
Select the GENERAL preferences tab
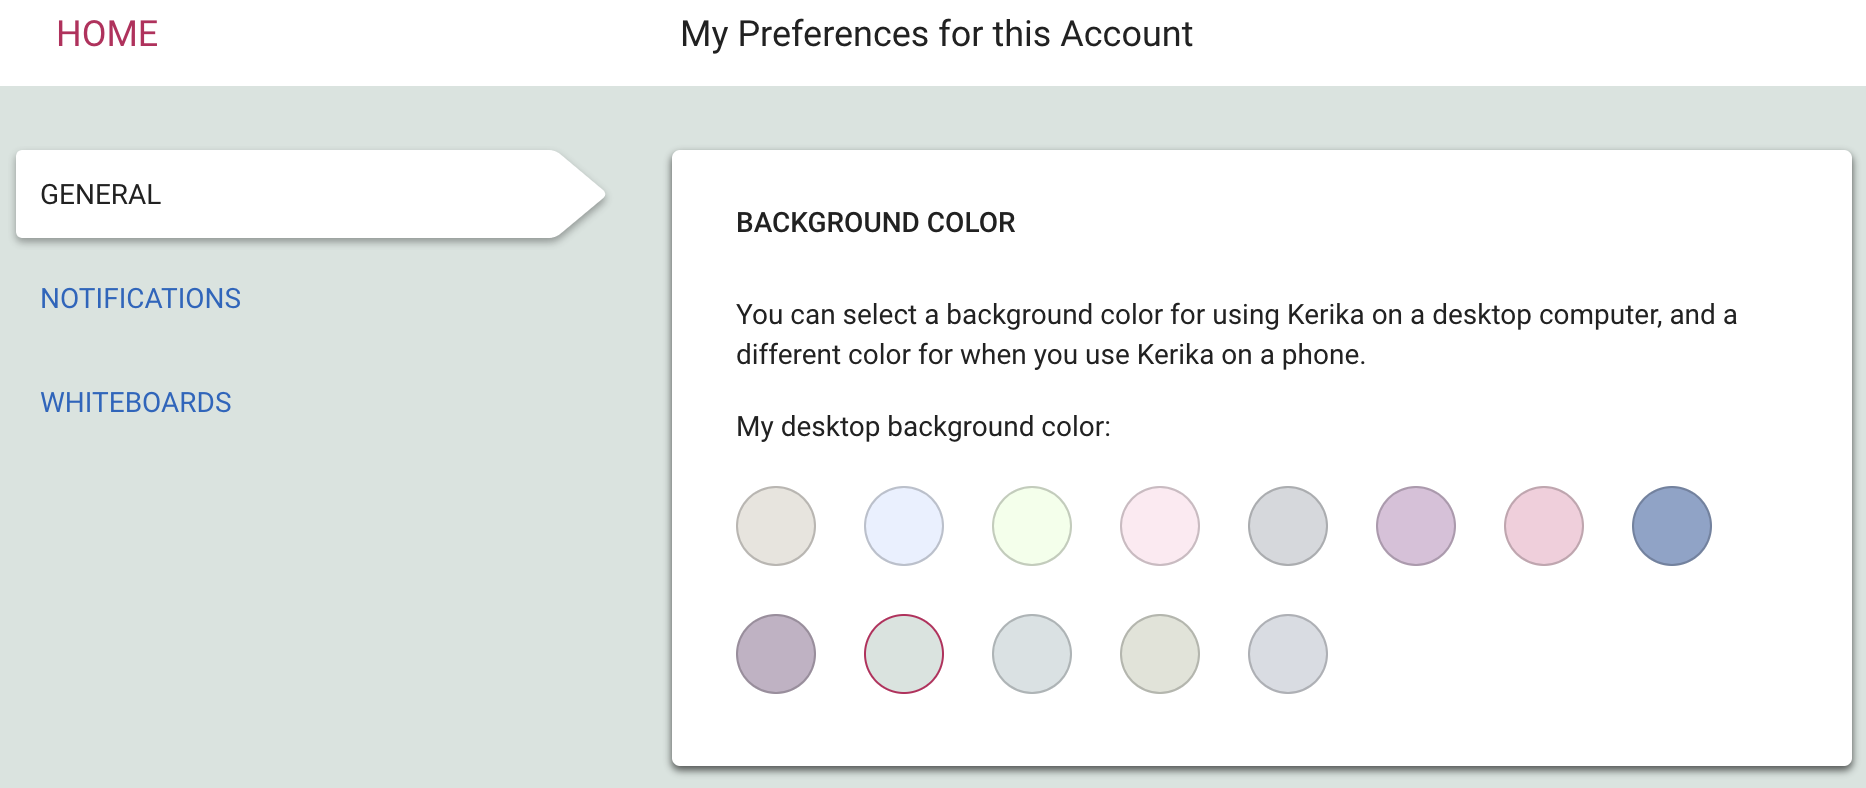311,194
